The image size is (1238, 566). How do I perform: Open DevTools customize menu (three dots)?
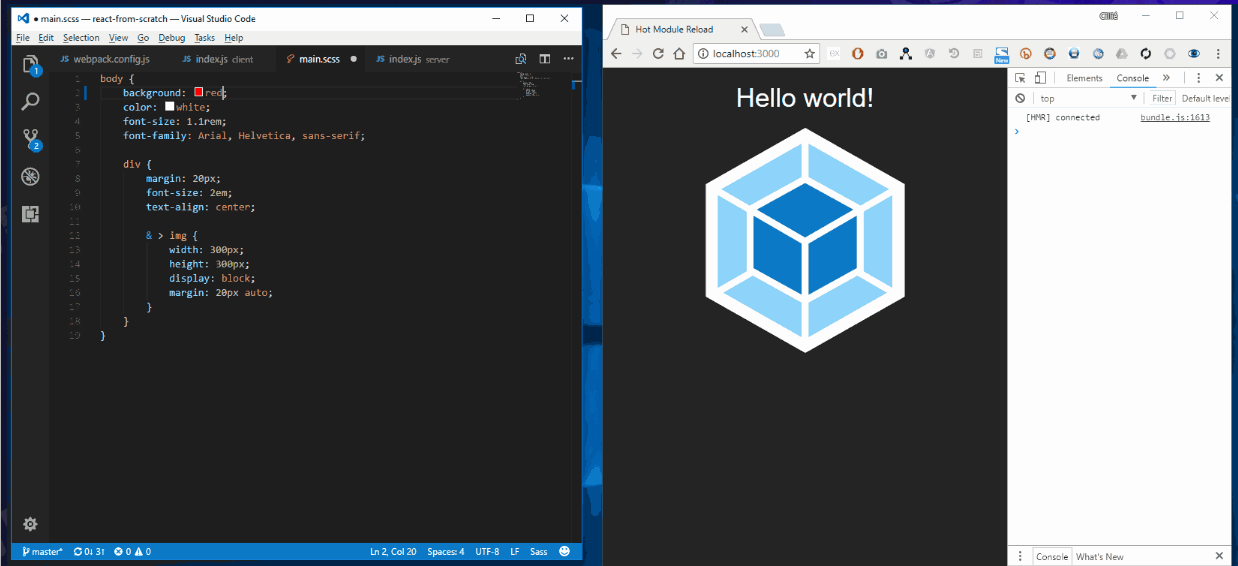click(1198, 78)
